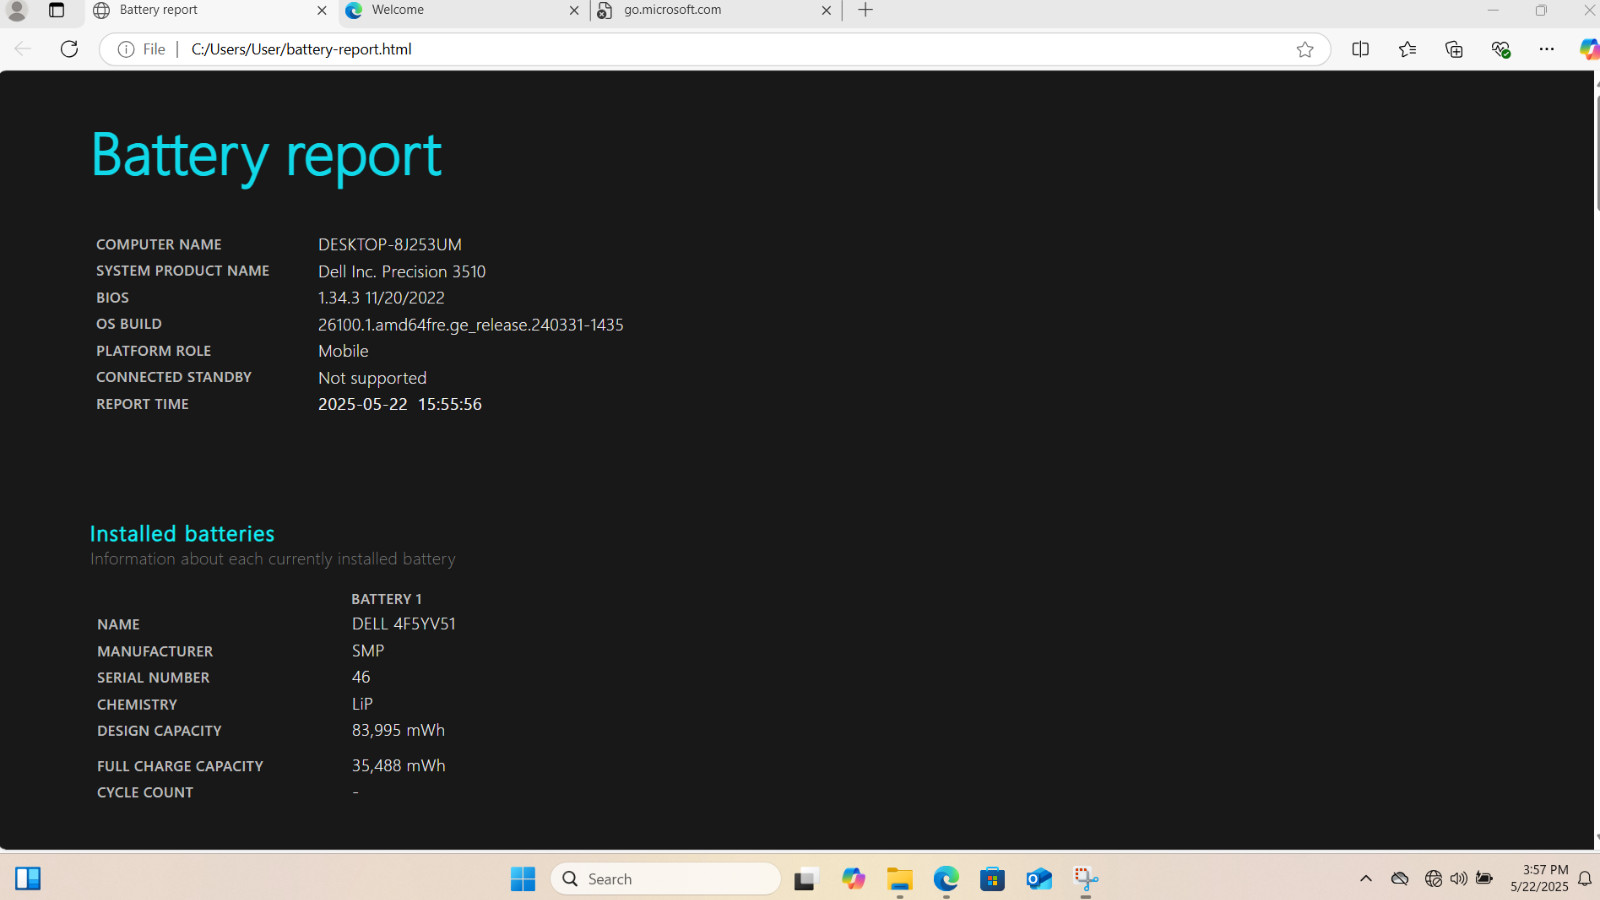Add this page to favorites
This screenshot has height=900, width=1600.
[x=1305, y=49]
